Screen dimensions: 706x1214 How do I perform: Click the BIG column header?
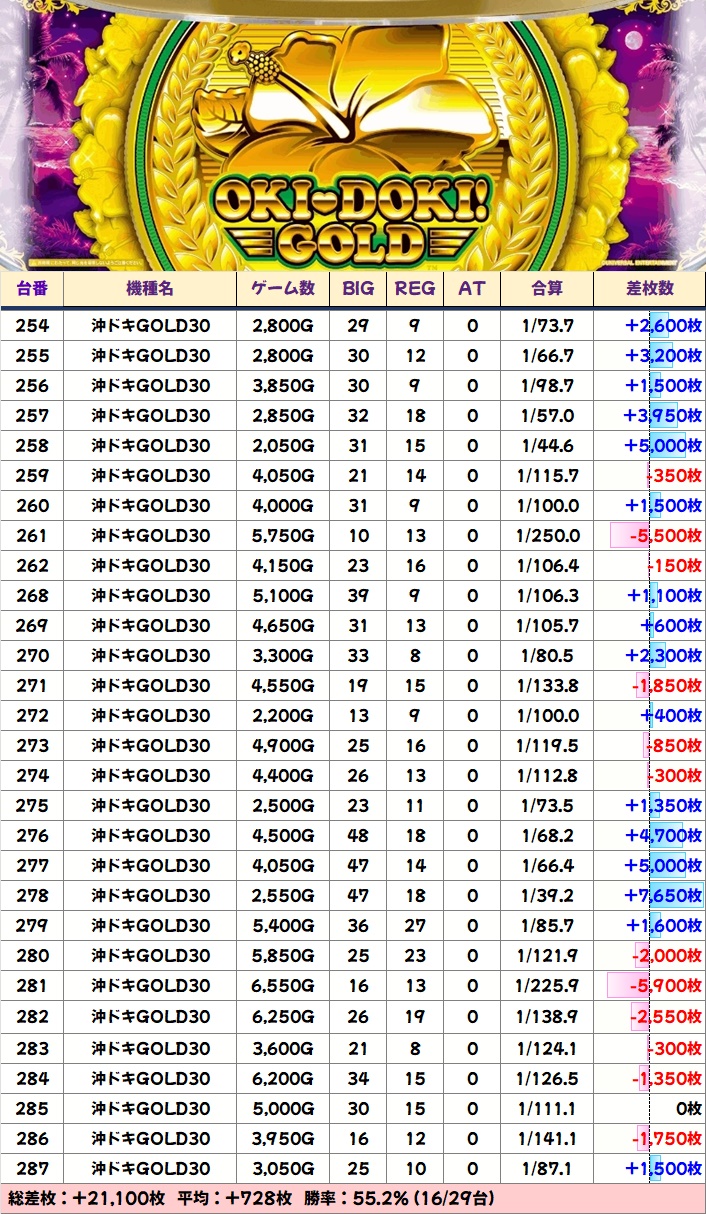358,289
